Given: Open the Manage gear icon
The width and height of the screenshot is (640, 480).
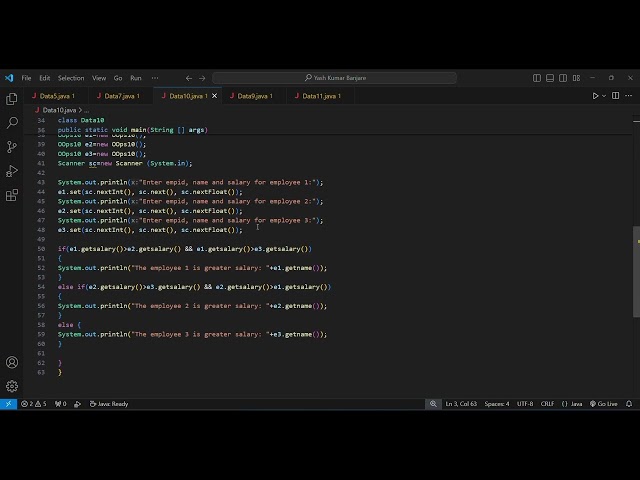Looking at the screenshot, I should tap(12, 386).
